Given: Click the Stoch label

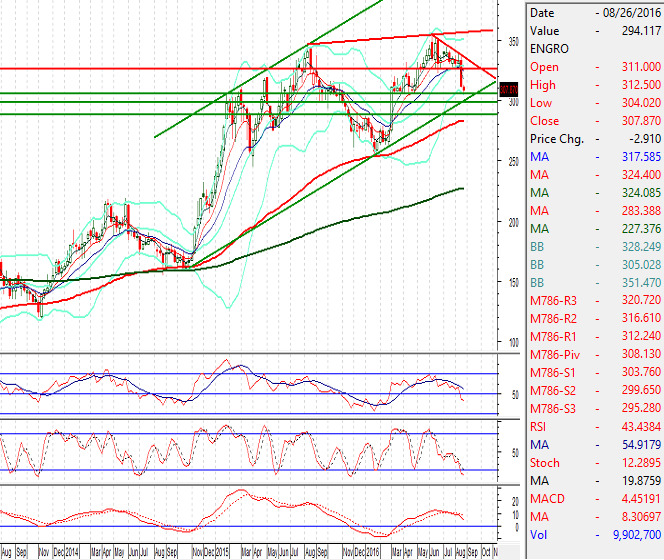Looking at the screenshot, I should pos(545,463).
